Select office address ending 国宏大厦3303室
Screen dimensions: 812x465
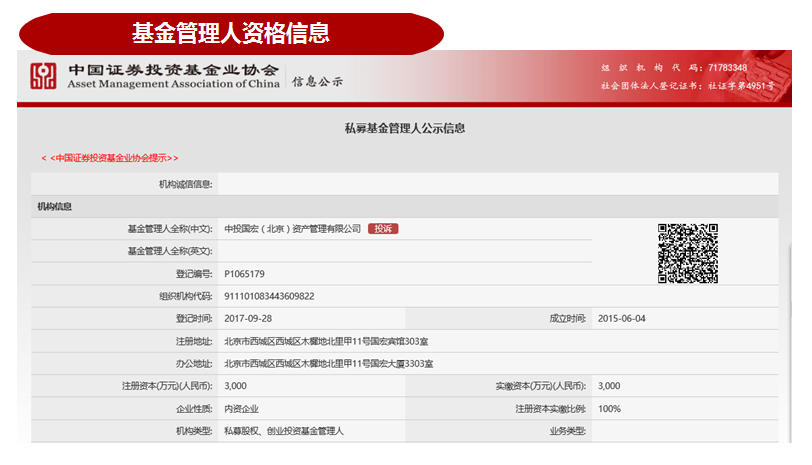[328, 364]
